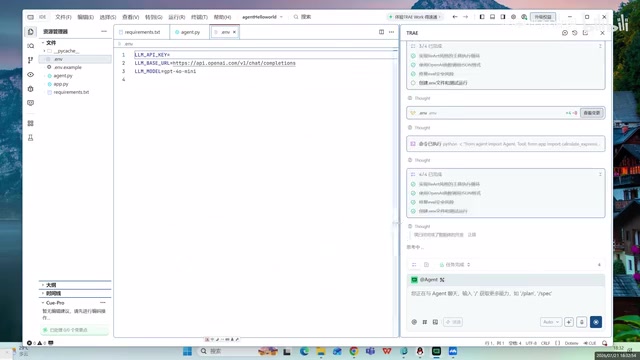Open the source control sidebar icon
This screenshot has width=640, height=360.
[x=31, y=60]
